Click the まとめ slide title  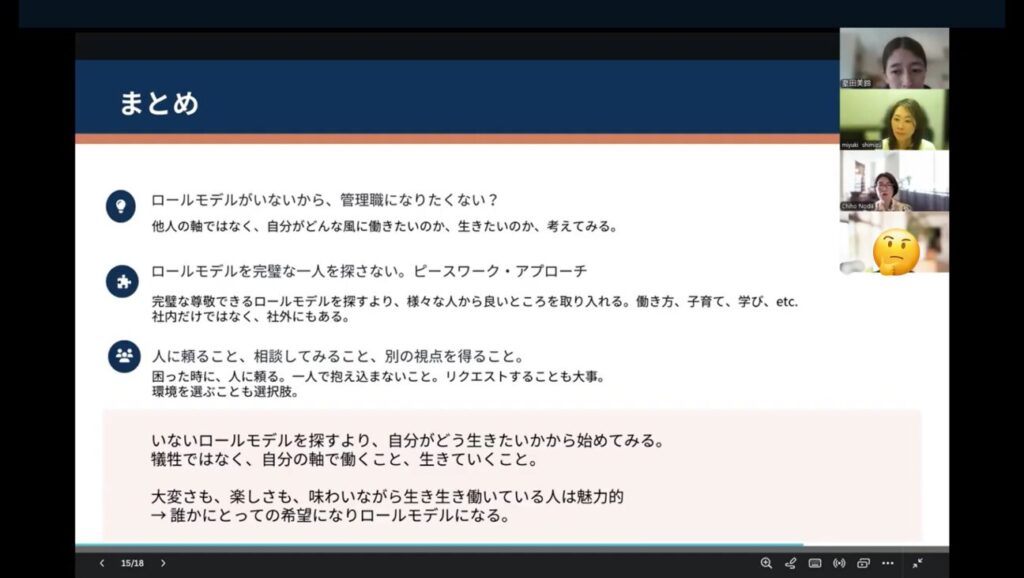(159, 103)
